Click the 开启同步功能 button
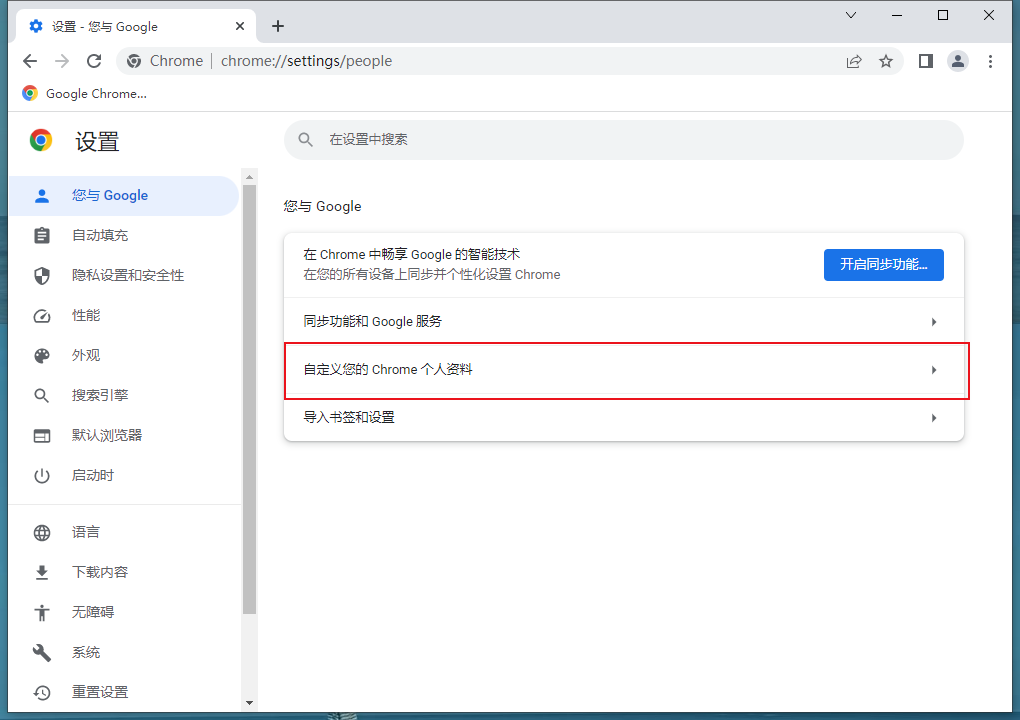The height and width of the screenshot is (720, 1020). 883,264
